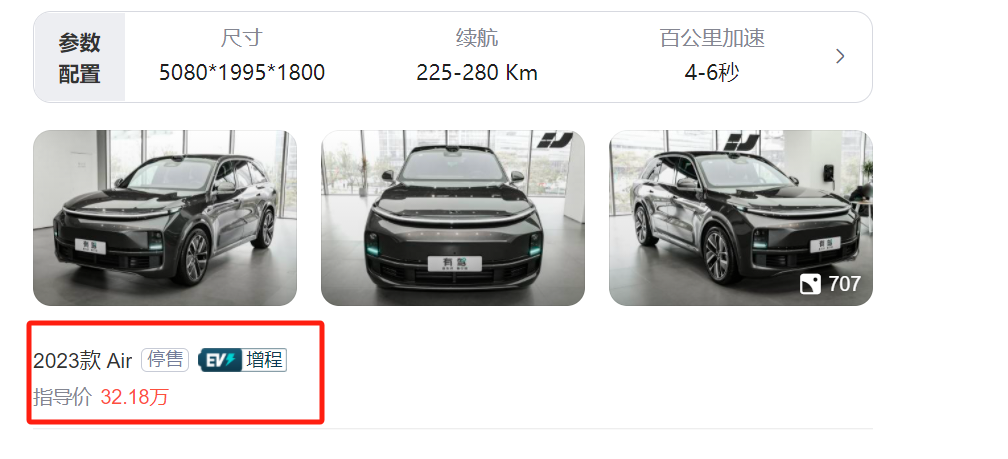Select the 增程 tag
Image resolution: width=1008 pixels, height=459 pixels.
pos(264,360)
